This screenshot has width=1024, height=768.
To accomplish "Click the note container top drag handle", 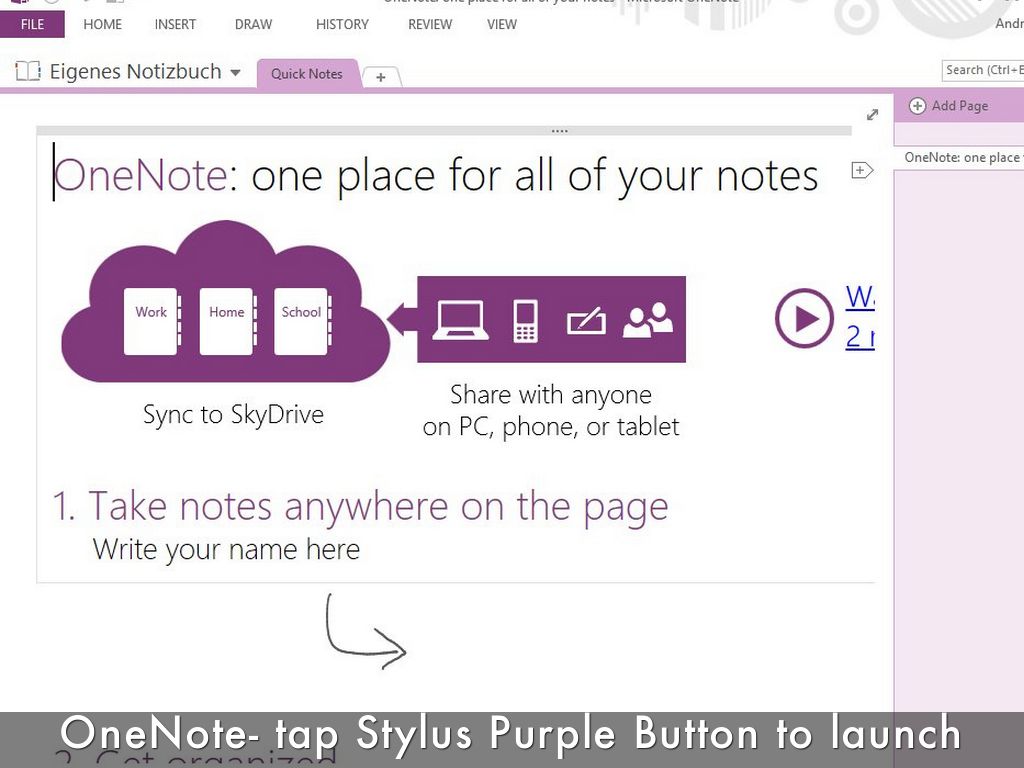I will click(x=559, y=131).
